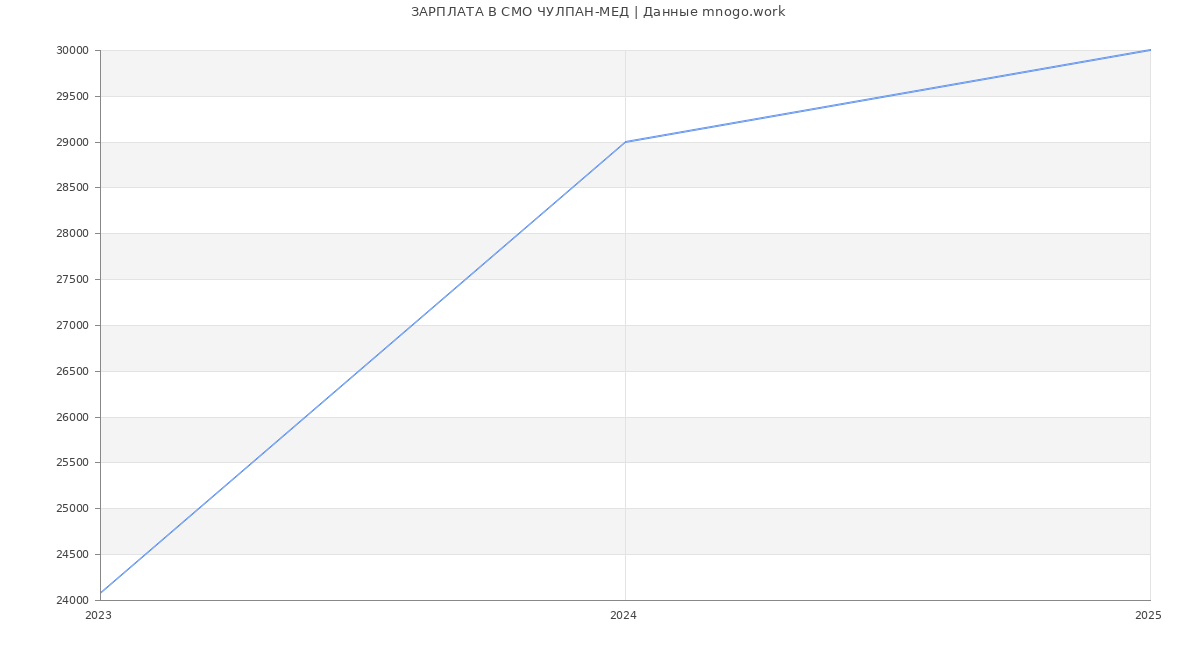
Task: Click the chart title mentioning mnogo.work
Action: click(x=598, y=12)
